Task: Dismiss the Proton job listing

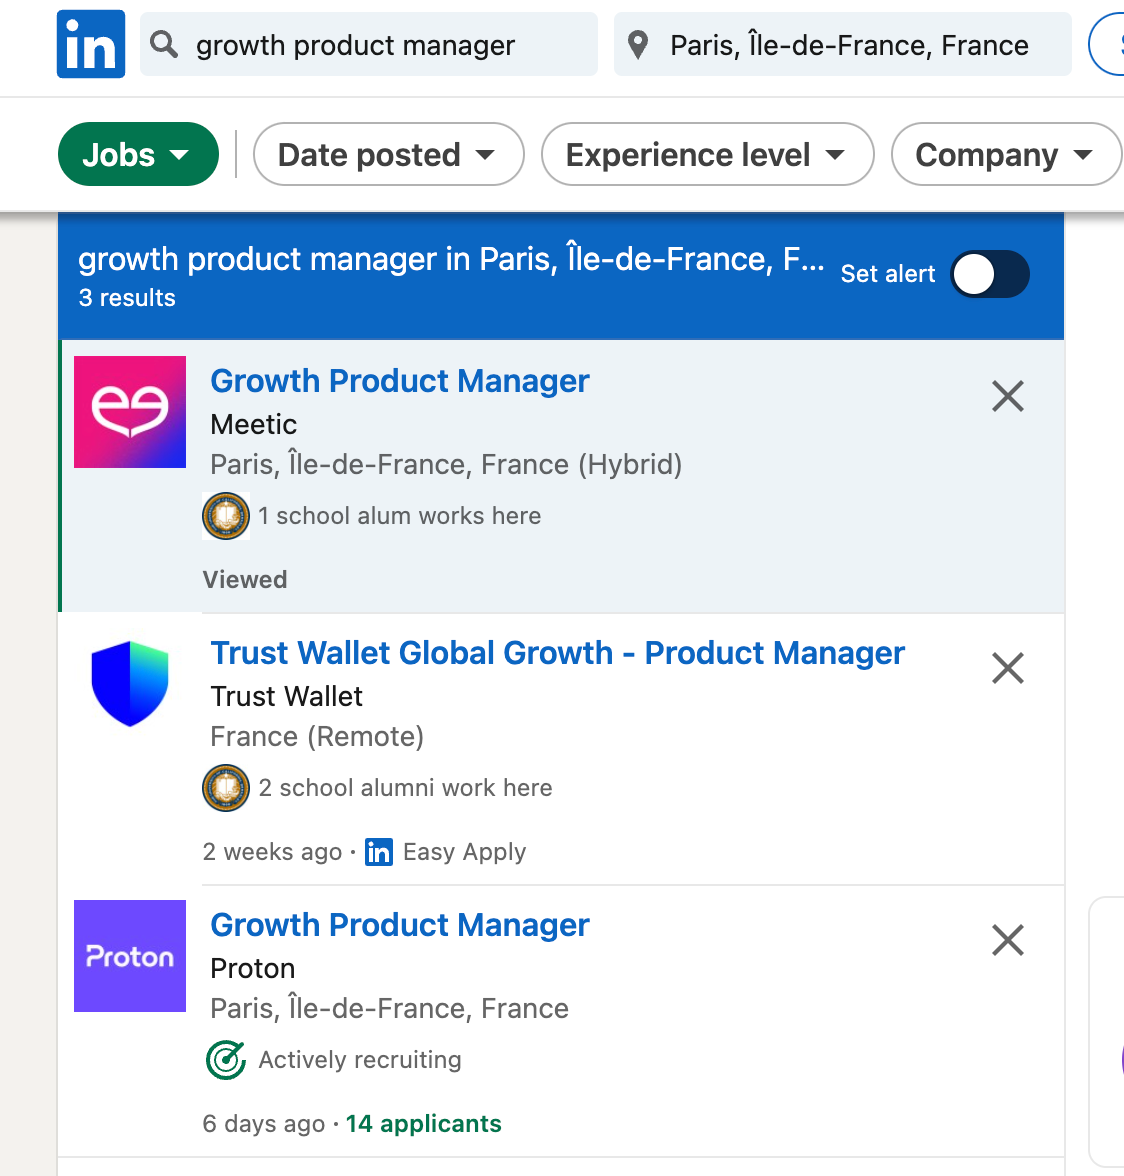Action: (1007, 940)
